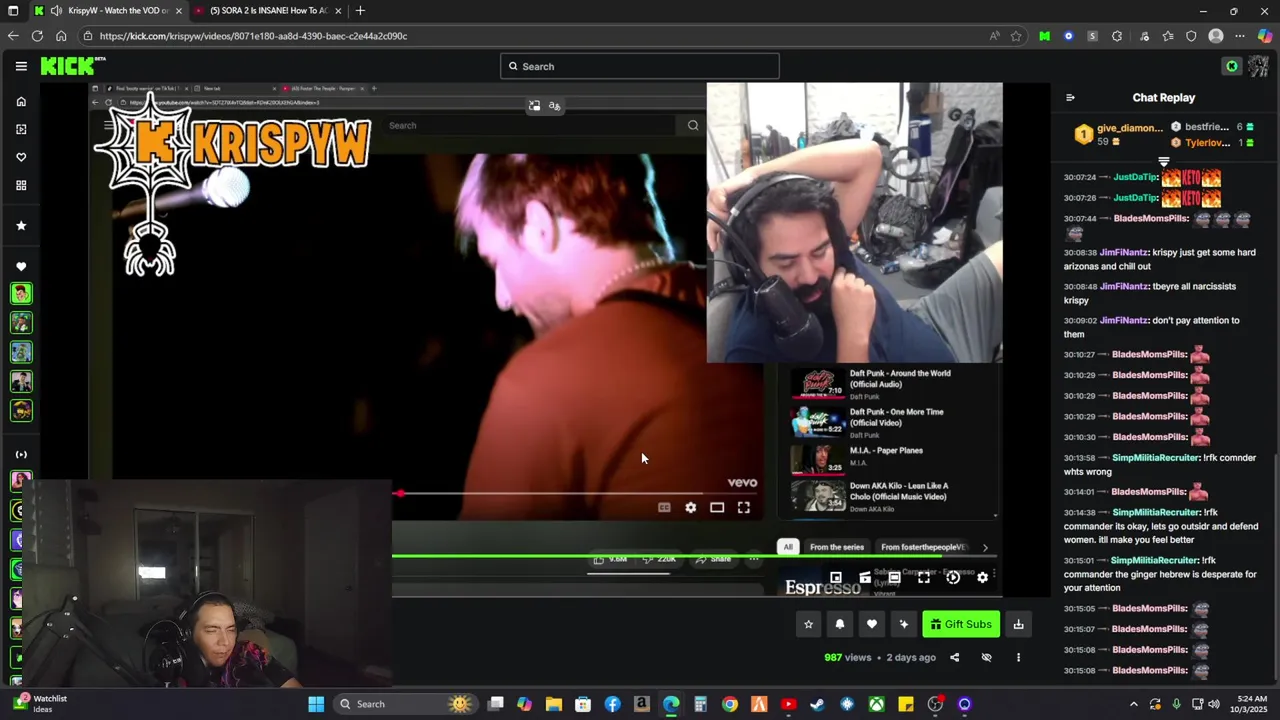Open the playback speed control in Kick player

tap(953, 577)
